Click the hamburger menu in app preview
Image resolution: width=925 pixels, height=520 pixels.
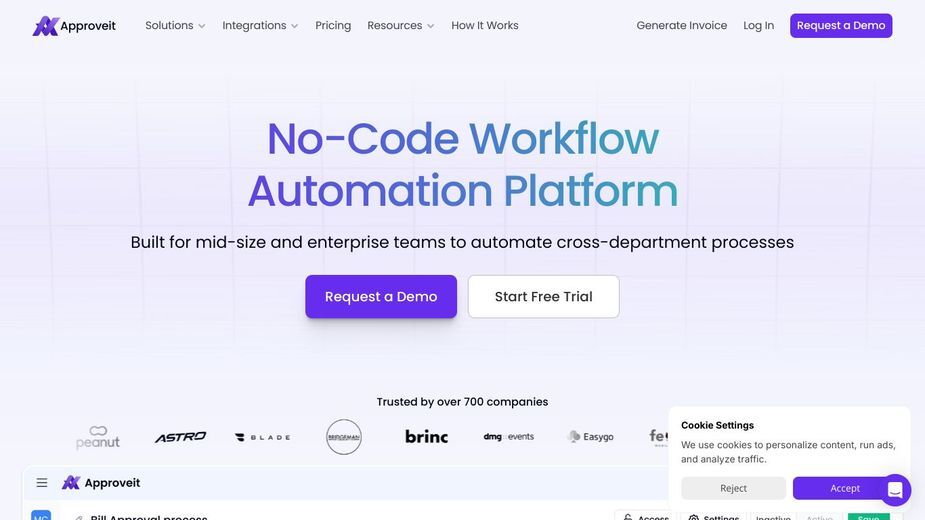pyautogui.click(x=42, y=483)
